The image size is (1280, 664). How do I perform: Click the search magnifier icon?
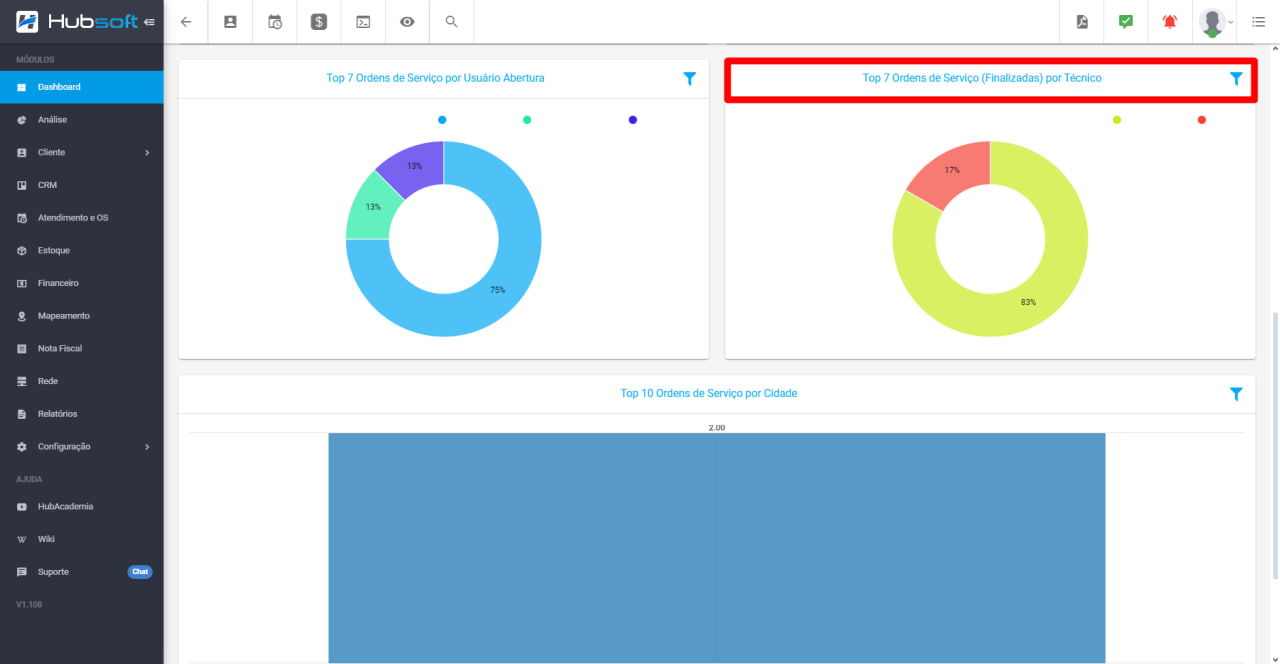click(x=451, y=22)
